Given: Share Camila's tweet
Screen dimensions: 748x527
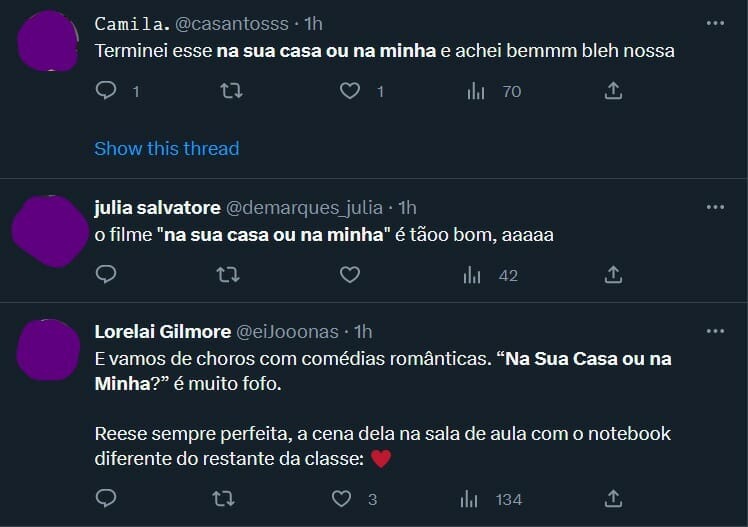Looking at the screenshot, I should pos(614,91).
